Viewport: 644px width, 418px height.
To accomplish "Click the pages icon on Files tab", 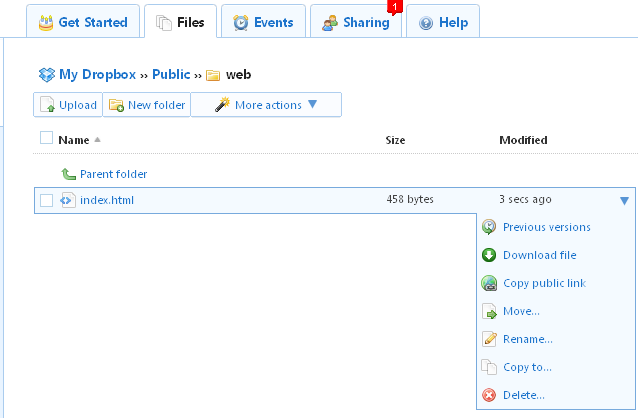I will click(164, 23).
